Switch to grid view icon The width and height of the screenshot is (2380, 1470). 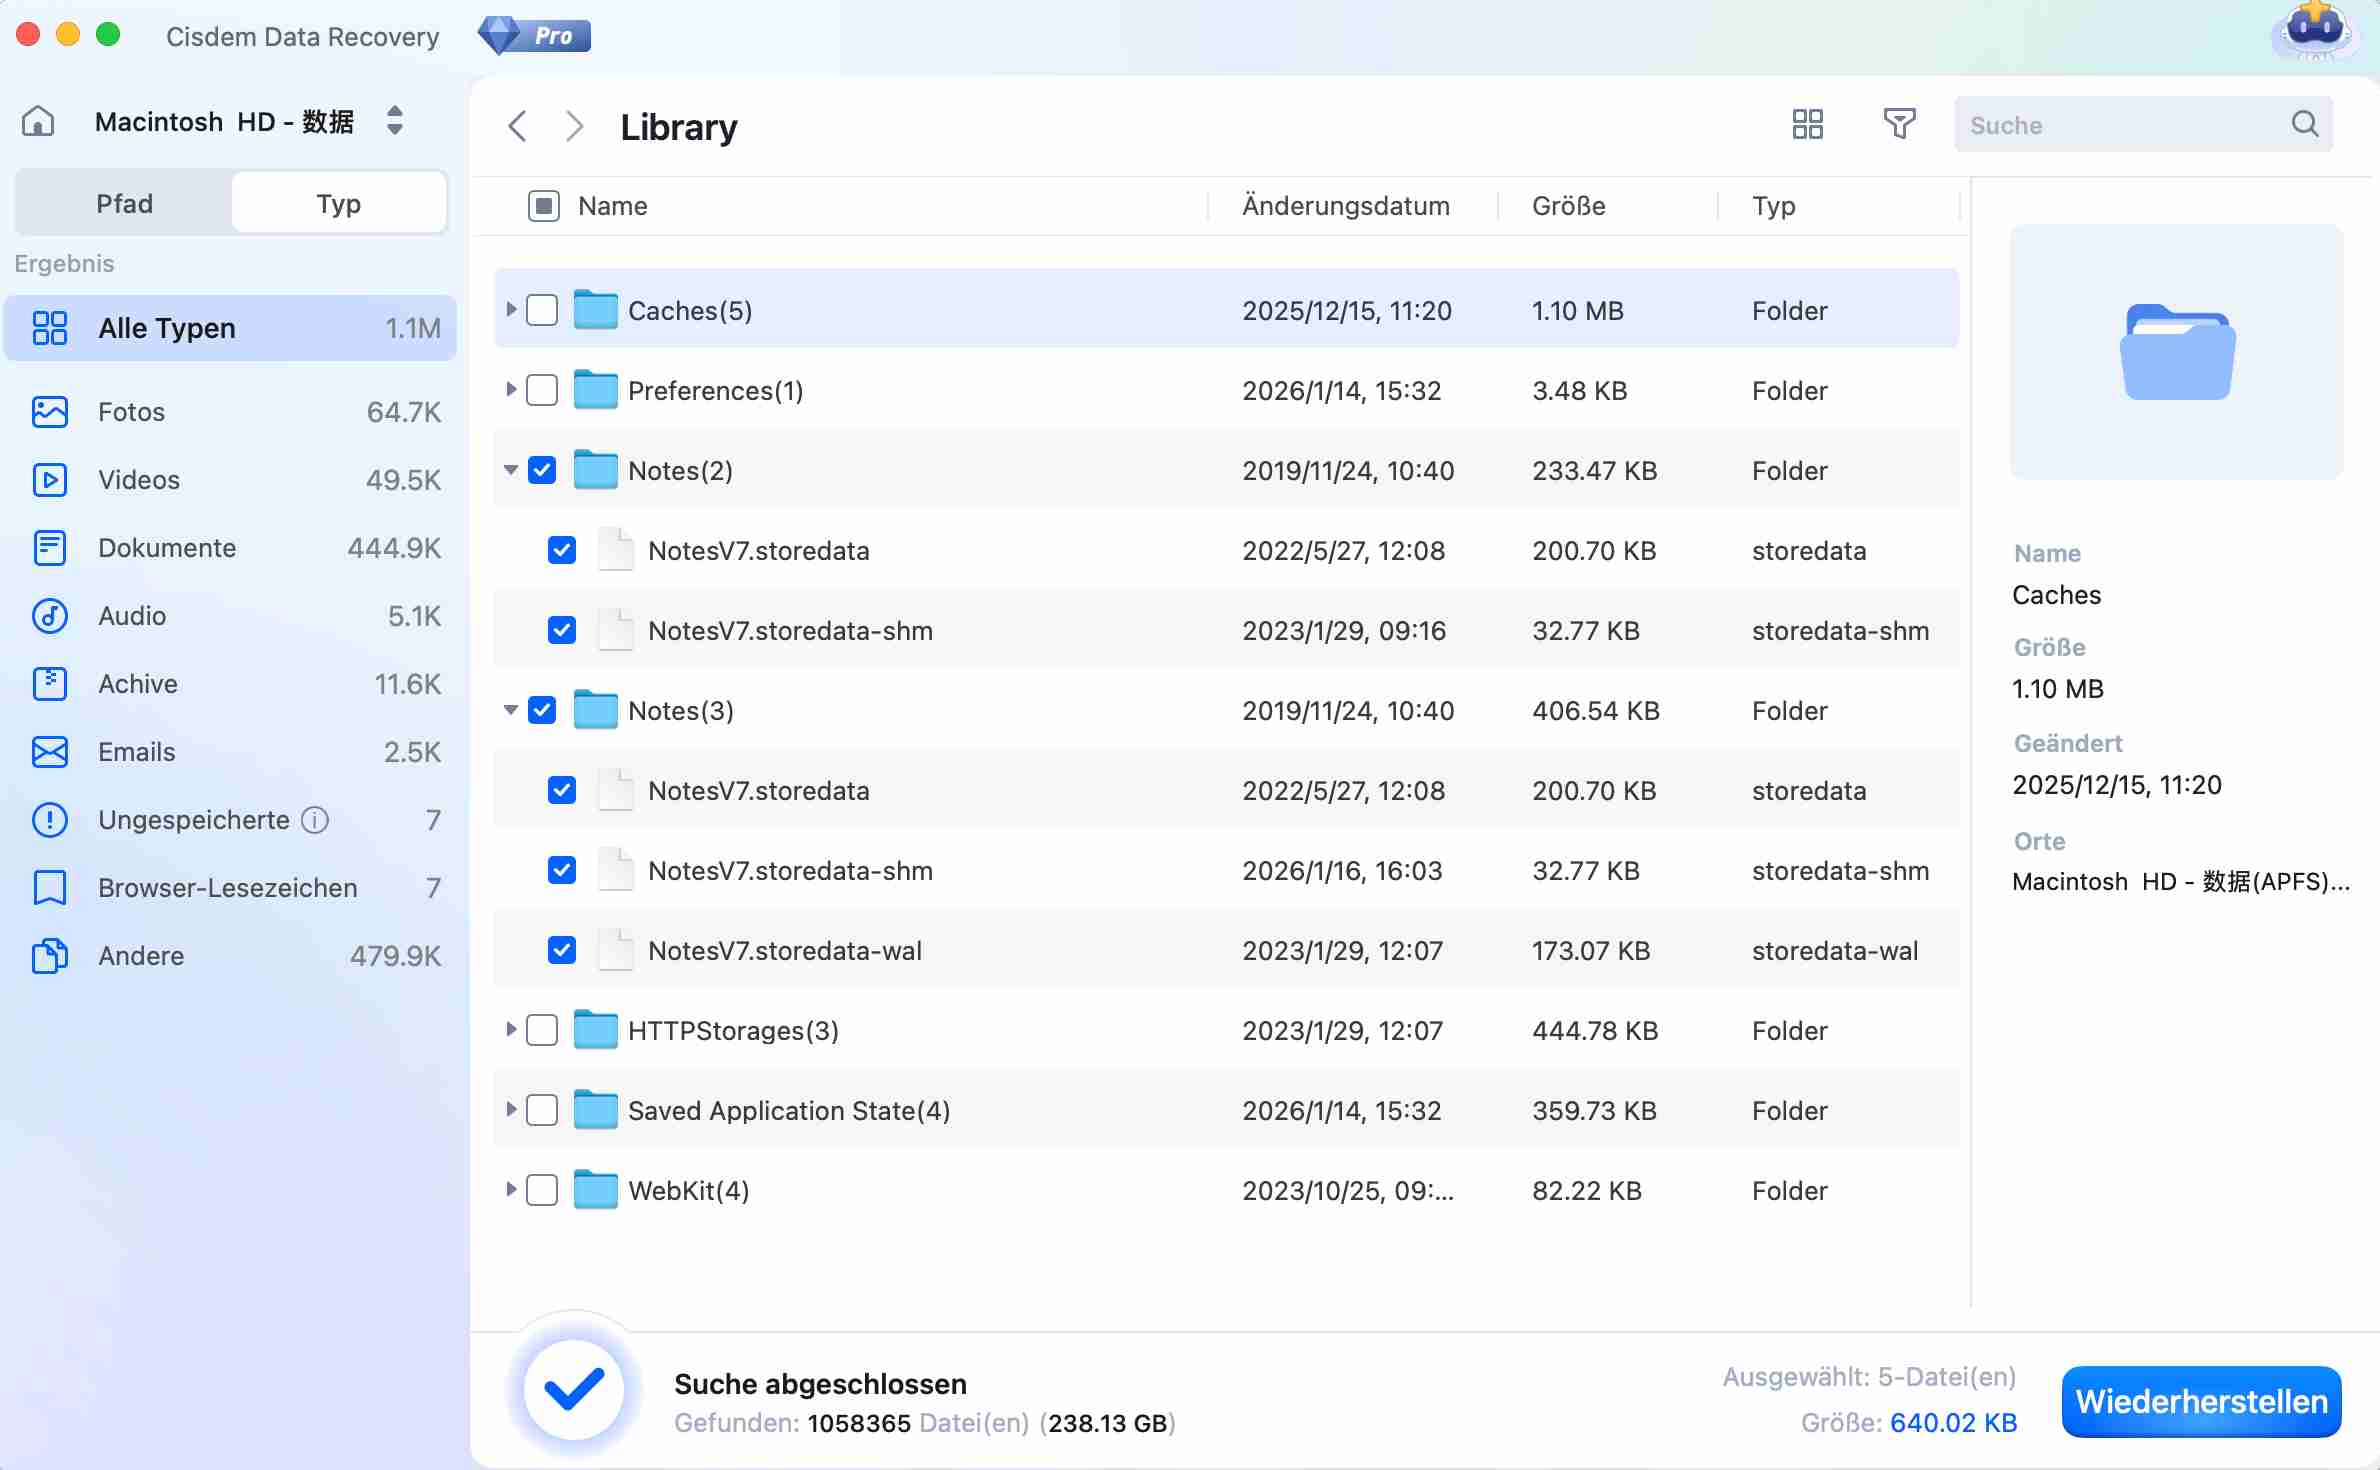1807,125
